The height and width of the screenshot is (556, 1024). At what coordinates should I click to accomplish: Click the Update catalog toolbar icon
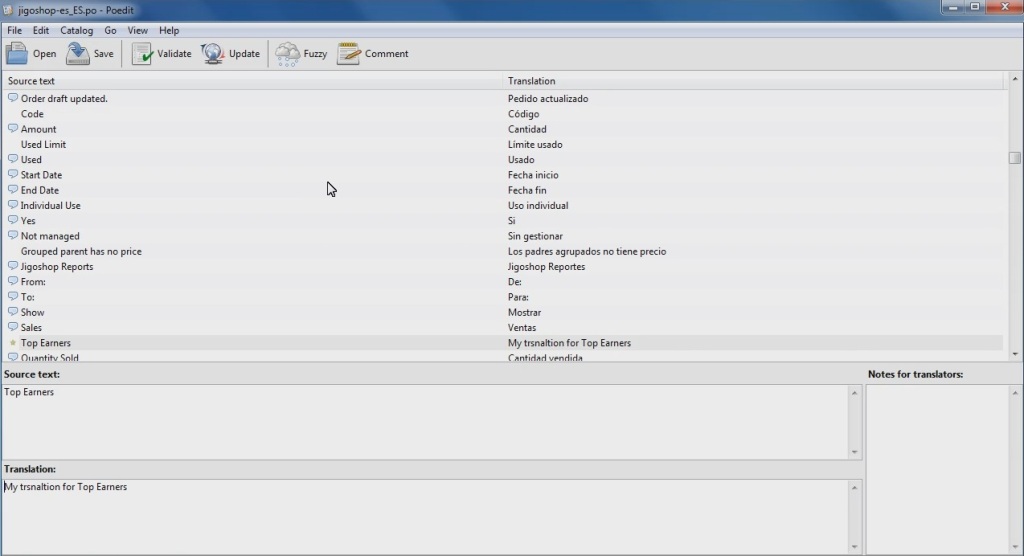[x=213, y=54]
